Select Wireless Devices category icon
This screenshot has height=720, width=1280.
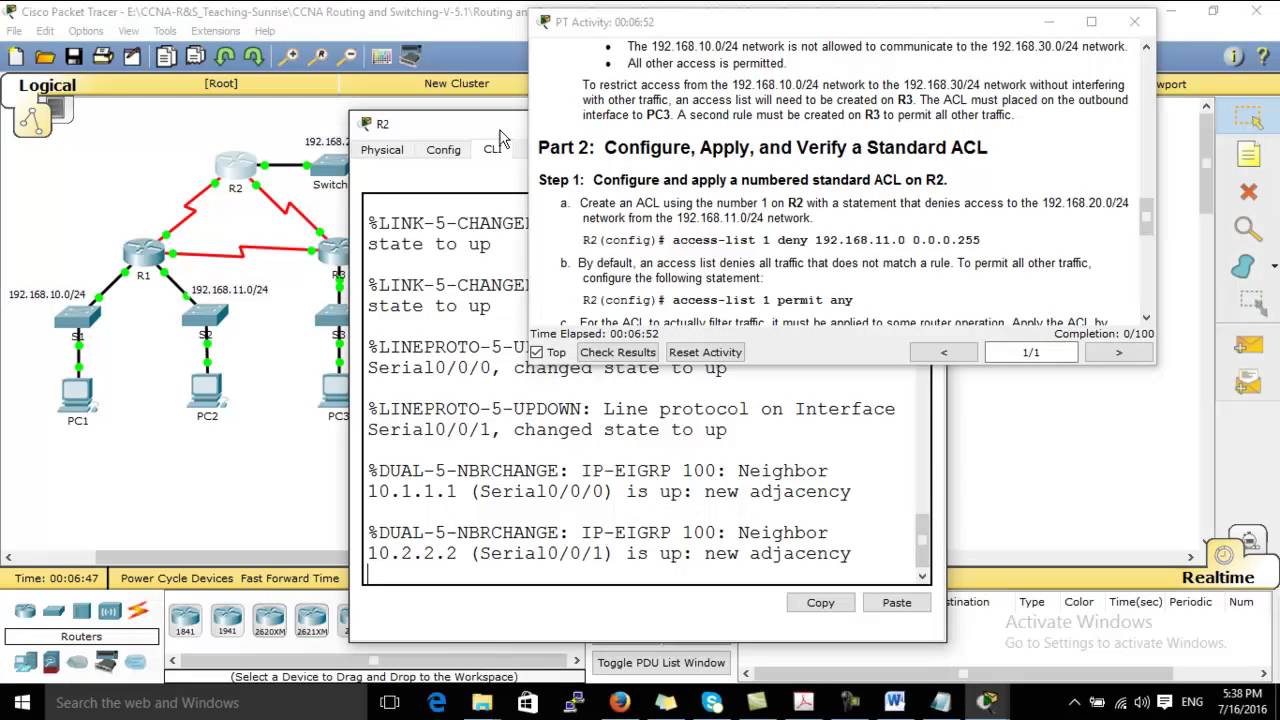(x=110, y=611)
